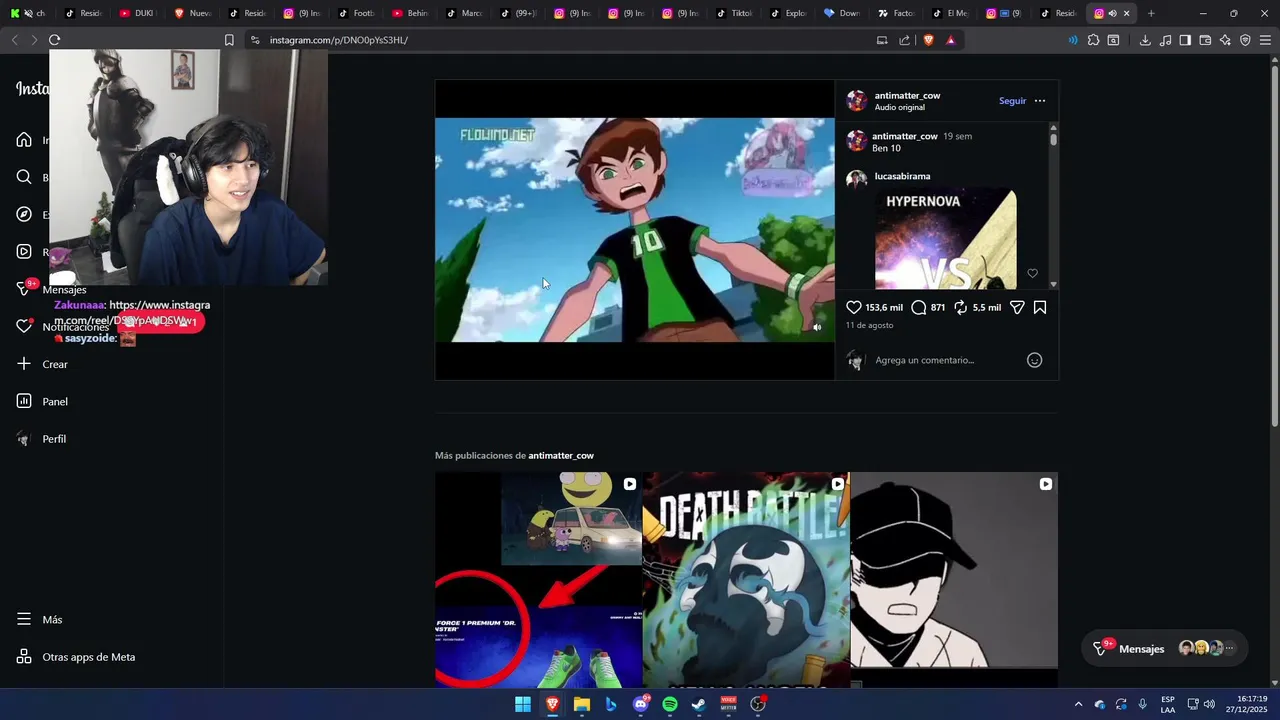Image resolution: width=1280 pixels, height=720 pixels.
Task: Open the Death Battle reel thumbnail
Action: pos(746,579)
